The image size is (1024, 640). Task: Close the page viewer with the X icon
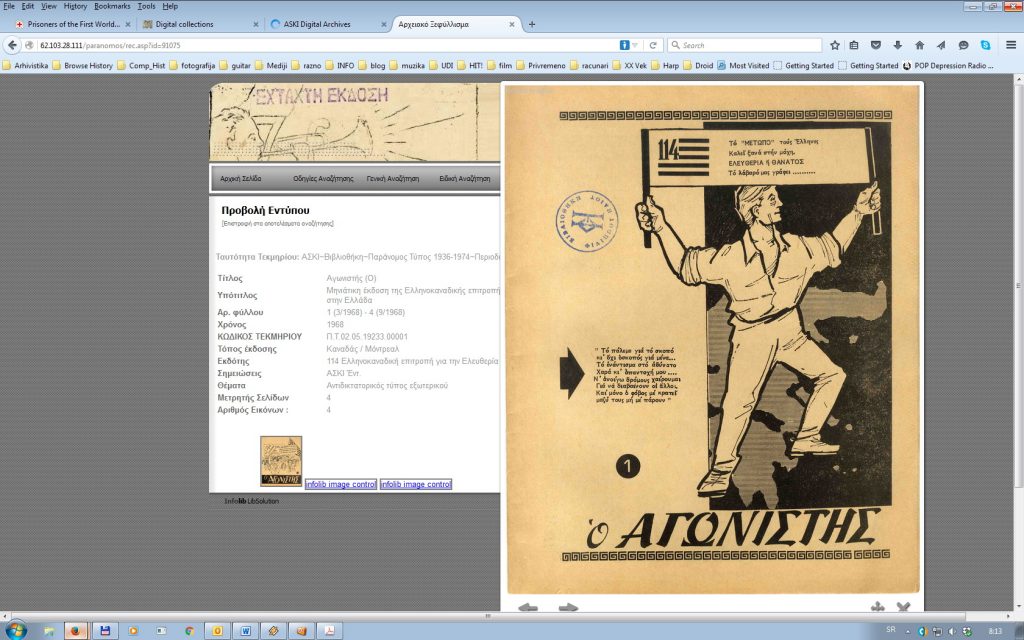903,607
